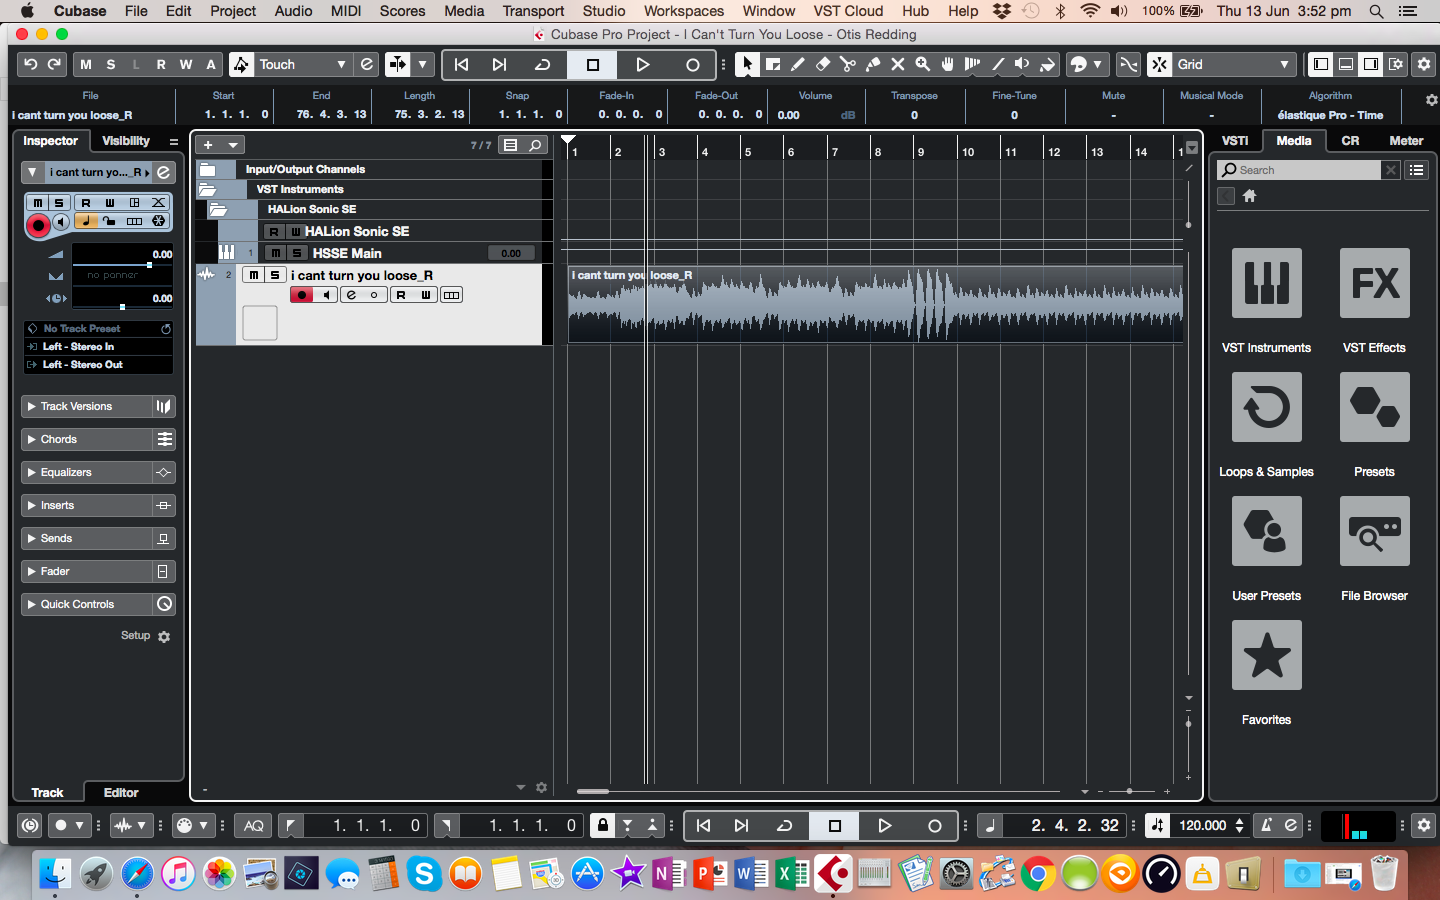Open the Audio menu
The height and width of the screenshot is (900, 1440).
coord(293,11)
